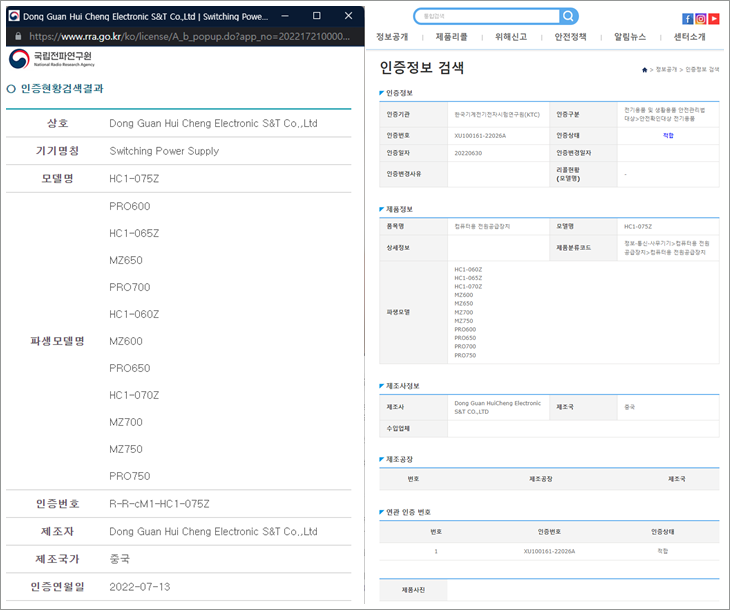This screenshot has width=730, height=610.
Task: Select 'Switching Power Supply' text
Action: 164,151
